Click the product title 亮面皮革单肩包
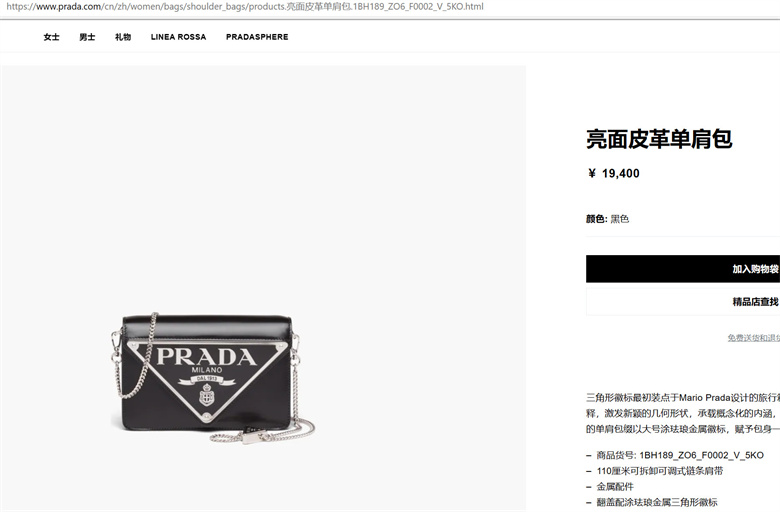The image size is (780, 512). click(x=659, y=139)
